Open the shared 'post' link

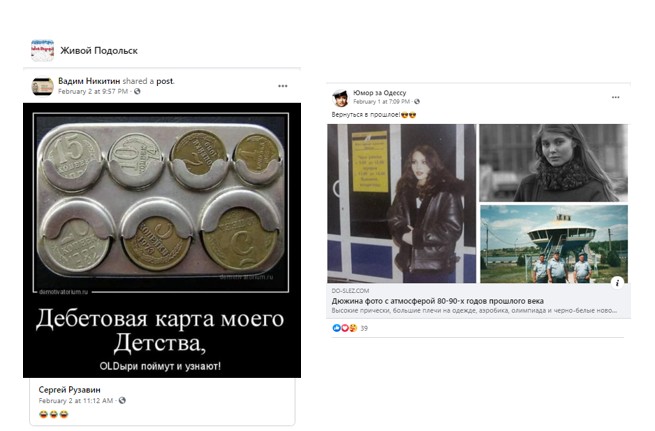[165, 81]
